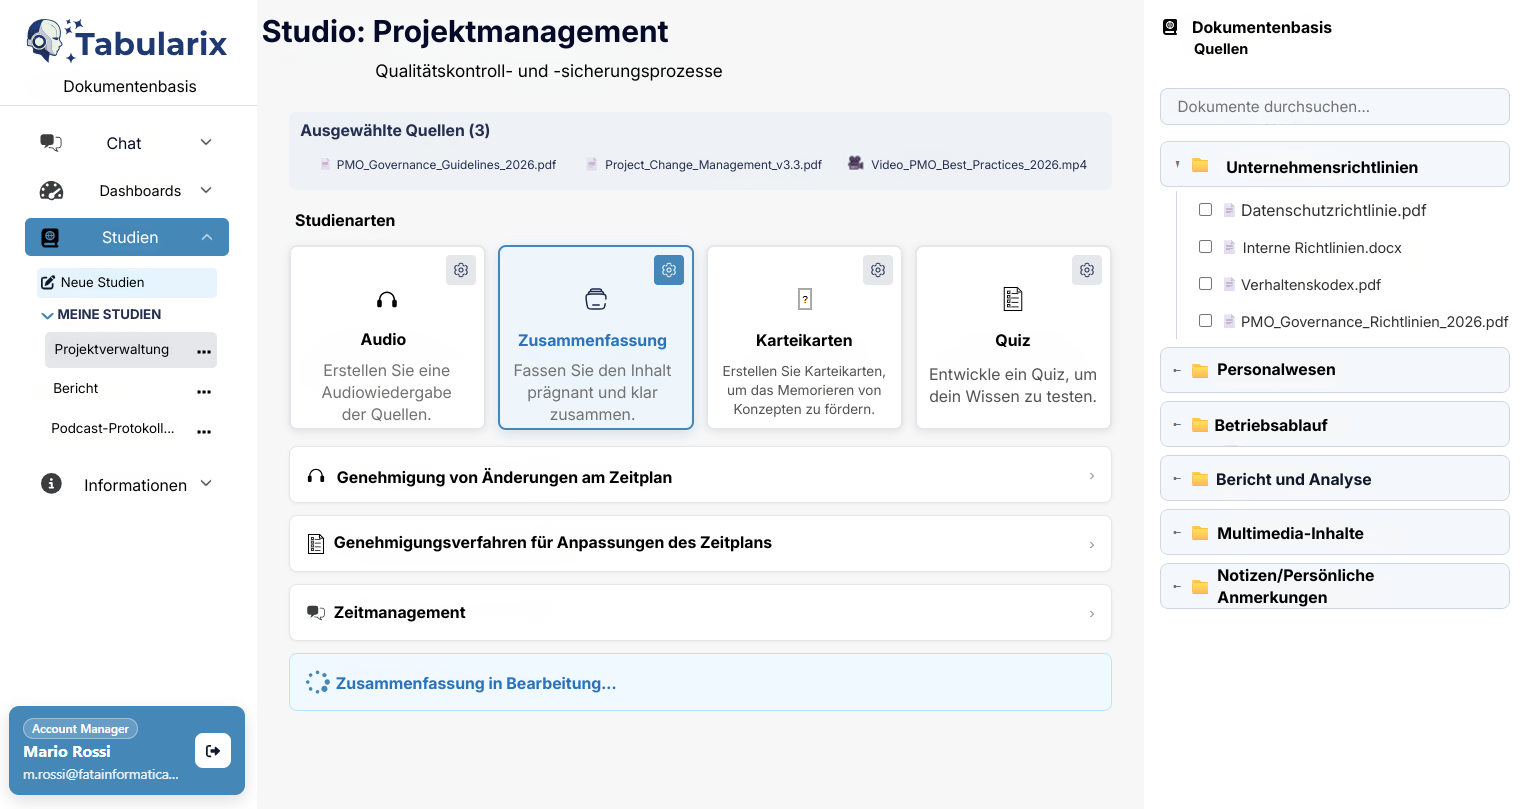Open settings gear on Audio card
This screenshot has width=1523, height=809.
click(x=461, y=270)
